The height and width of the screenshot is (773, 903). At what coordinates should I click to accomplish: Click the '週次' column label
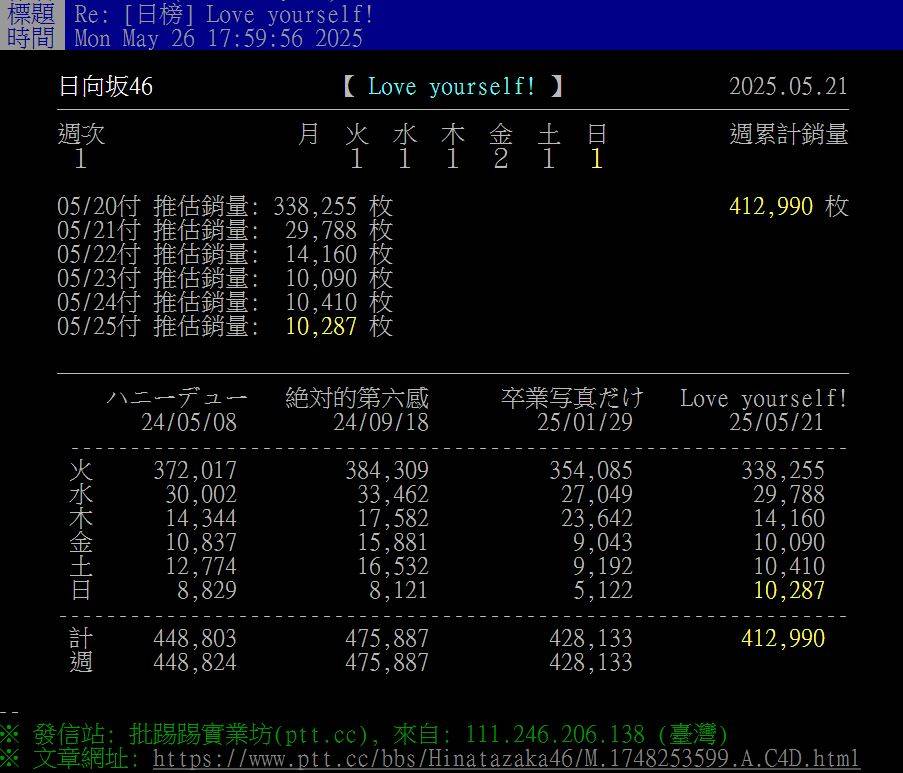(x=81, y=134)
